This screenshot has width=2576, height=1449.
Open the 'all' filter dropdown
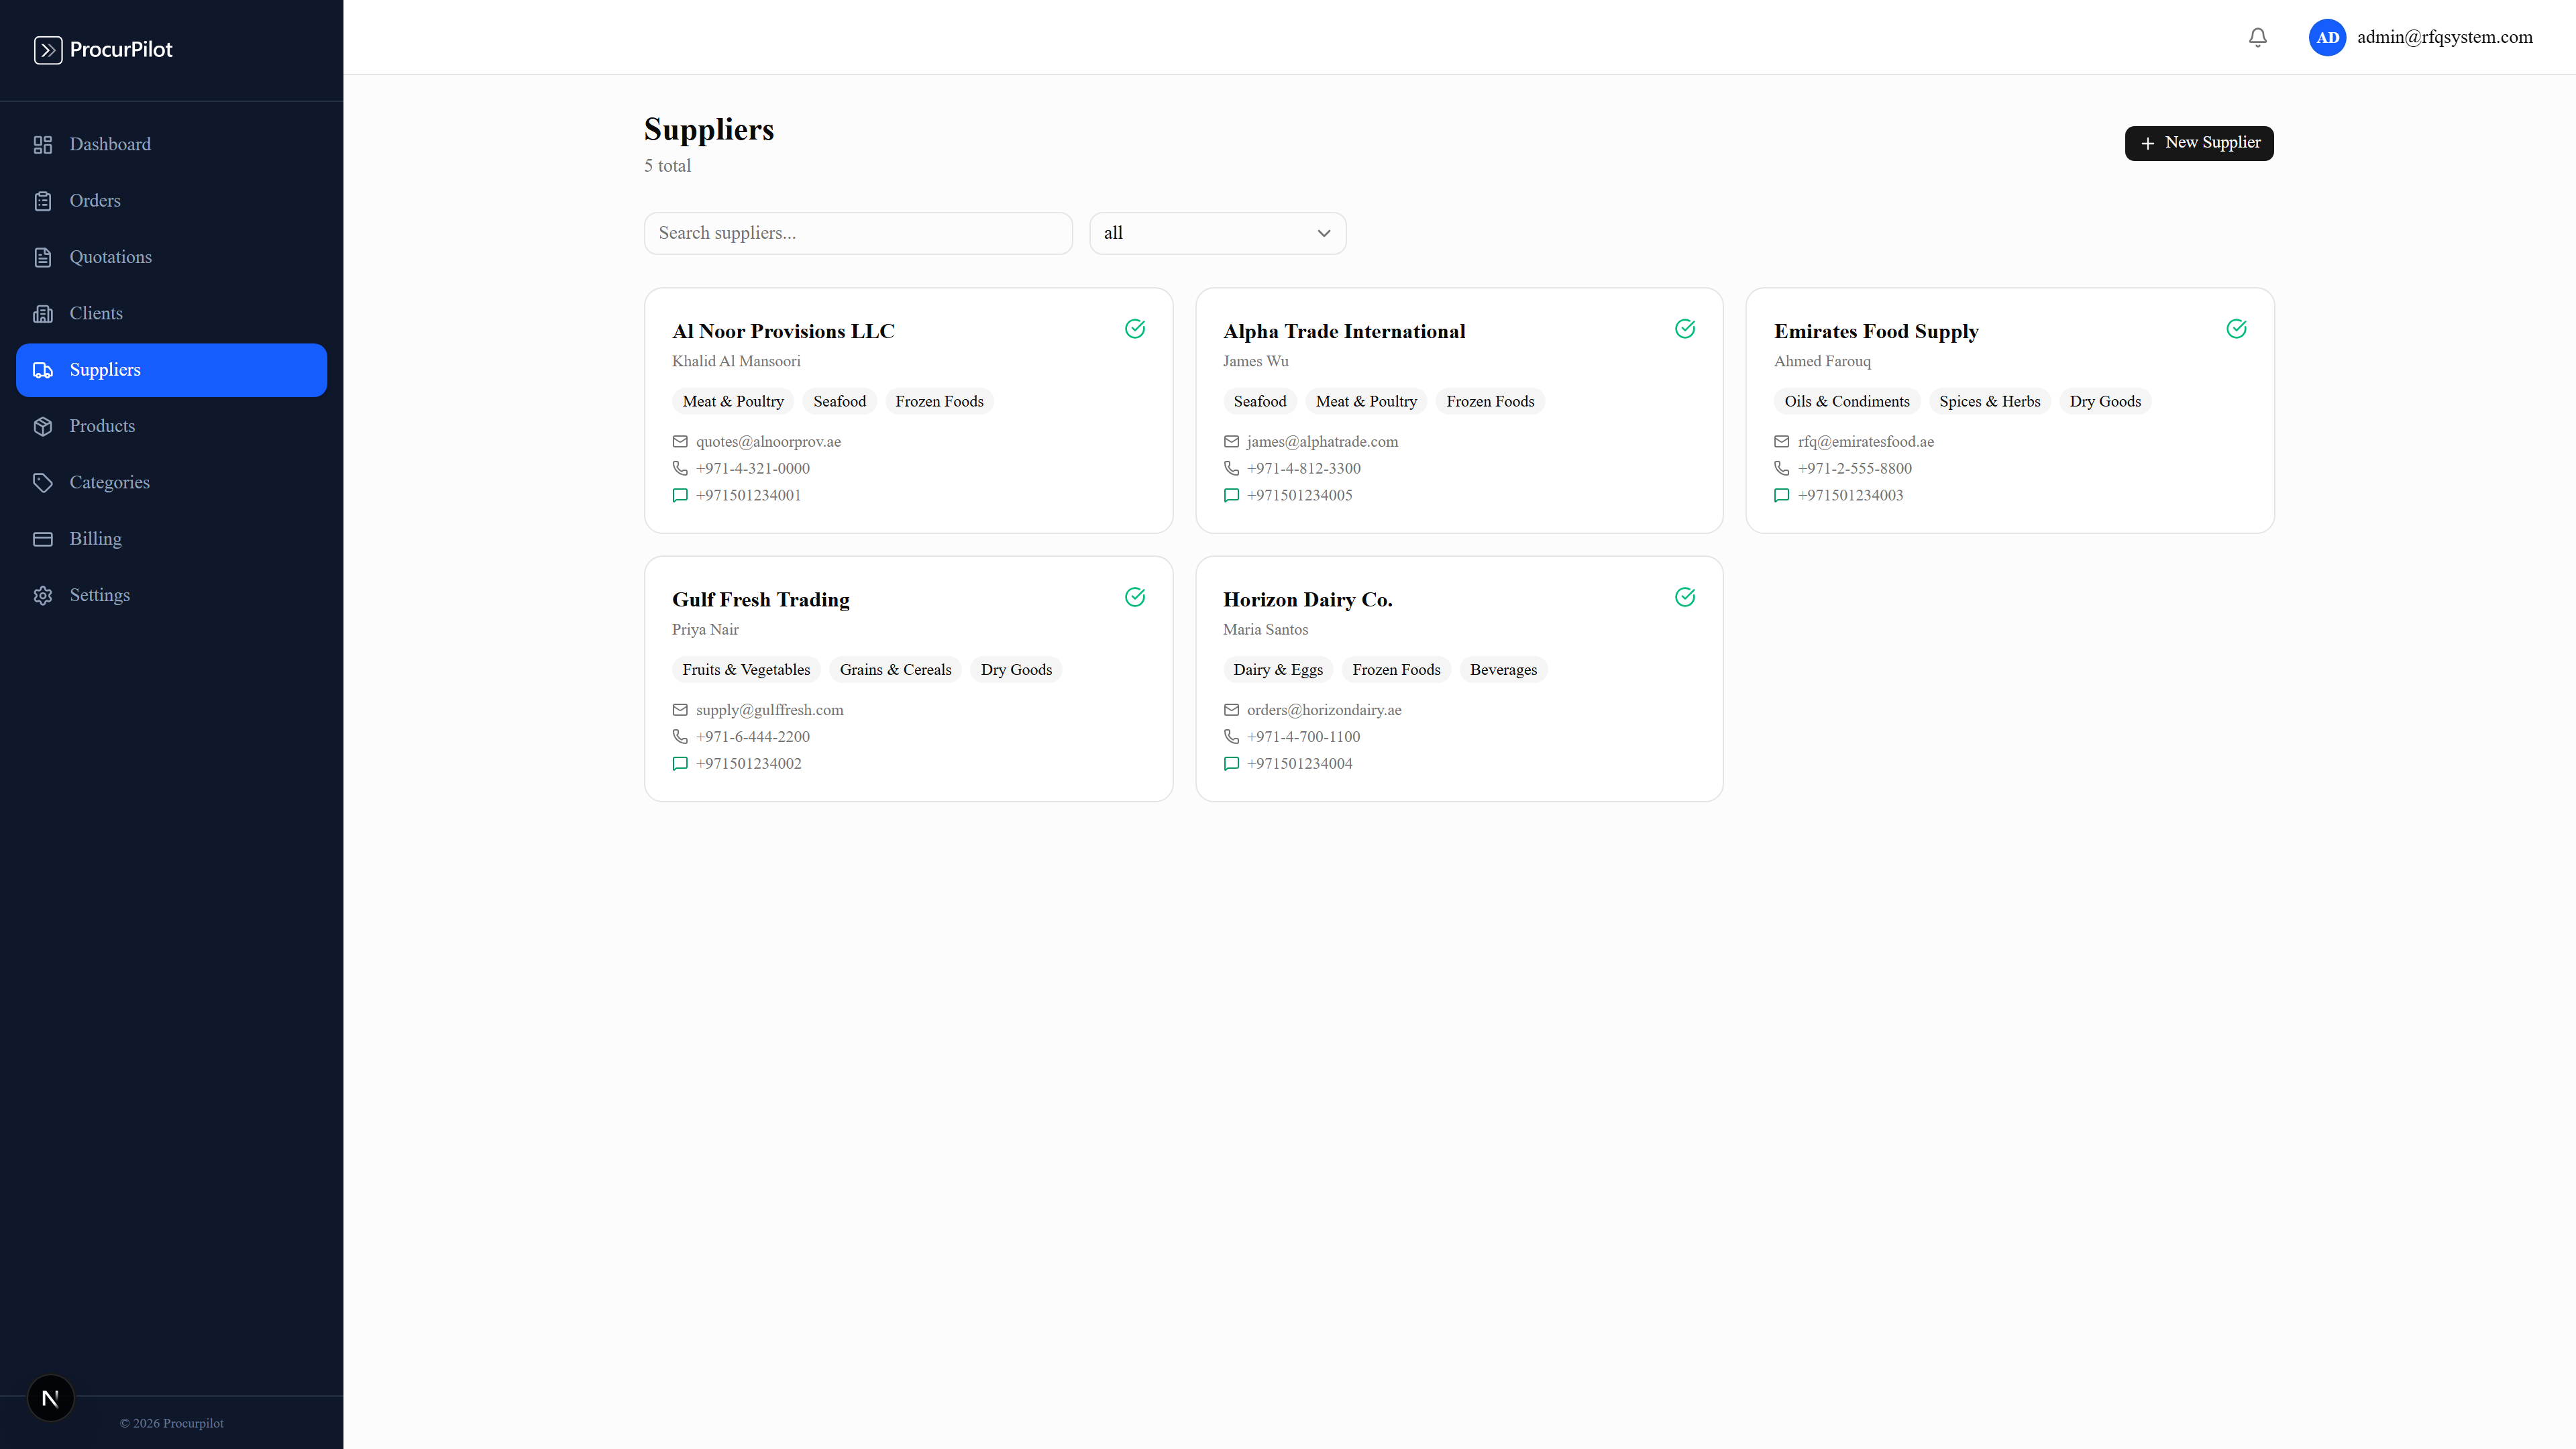tap(1217, 233)
